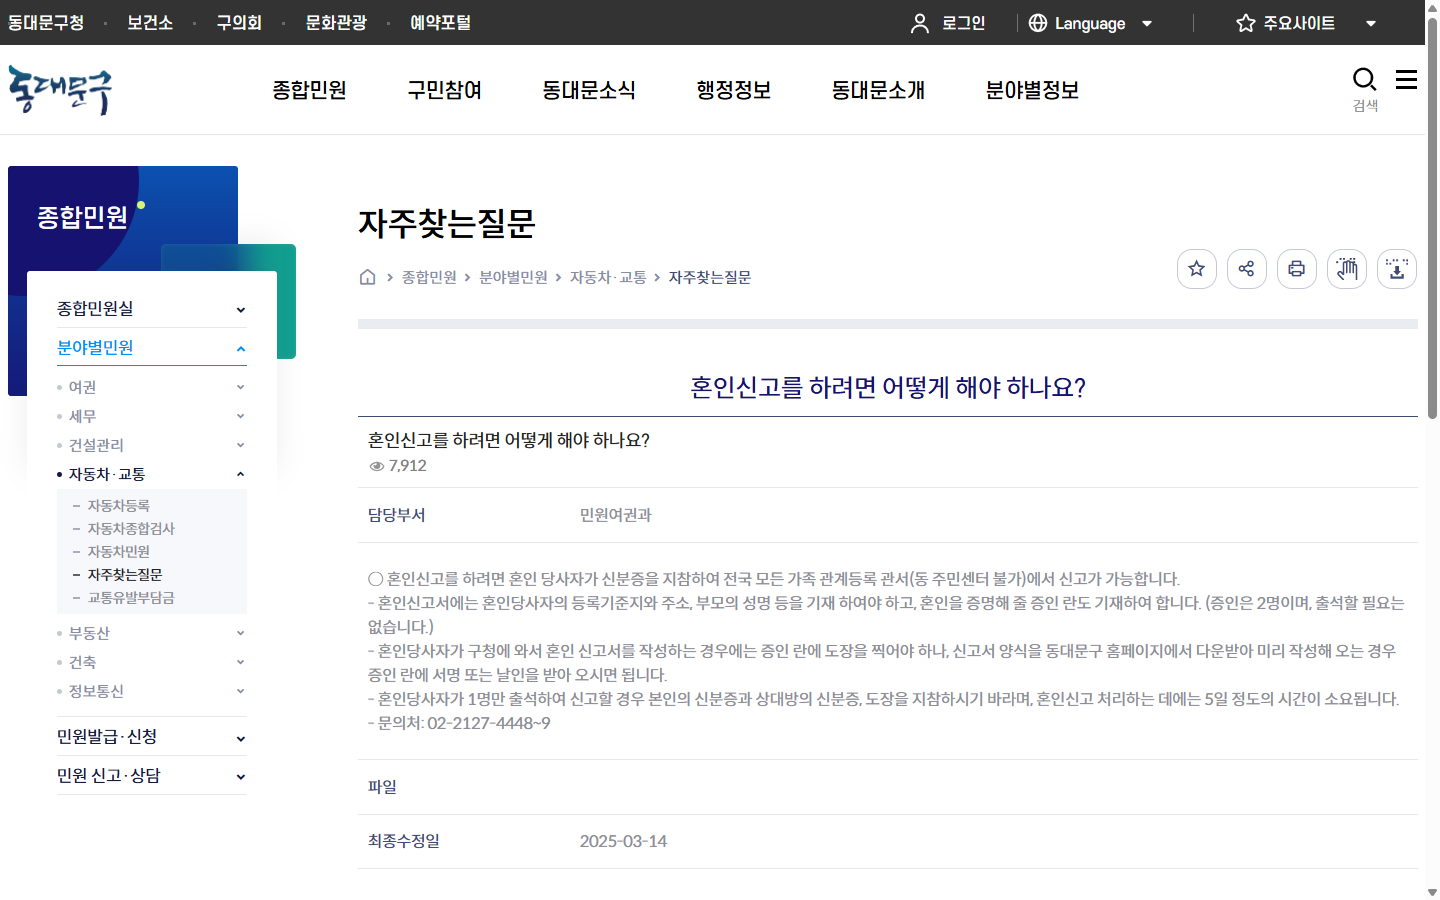Click the Dongdaemun-gu logo
The width and height of the screenshot is (1440, 900).
60,90
